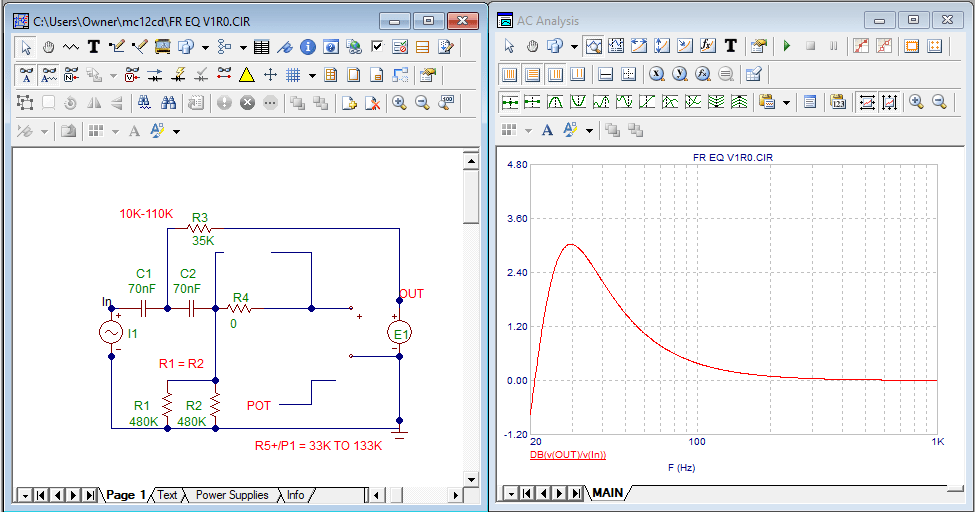Image resolution: width=975 pixels, height=512 pixels.
Task: Select the fx Performance Tag tool
Action: (708, 46)
